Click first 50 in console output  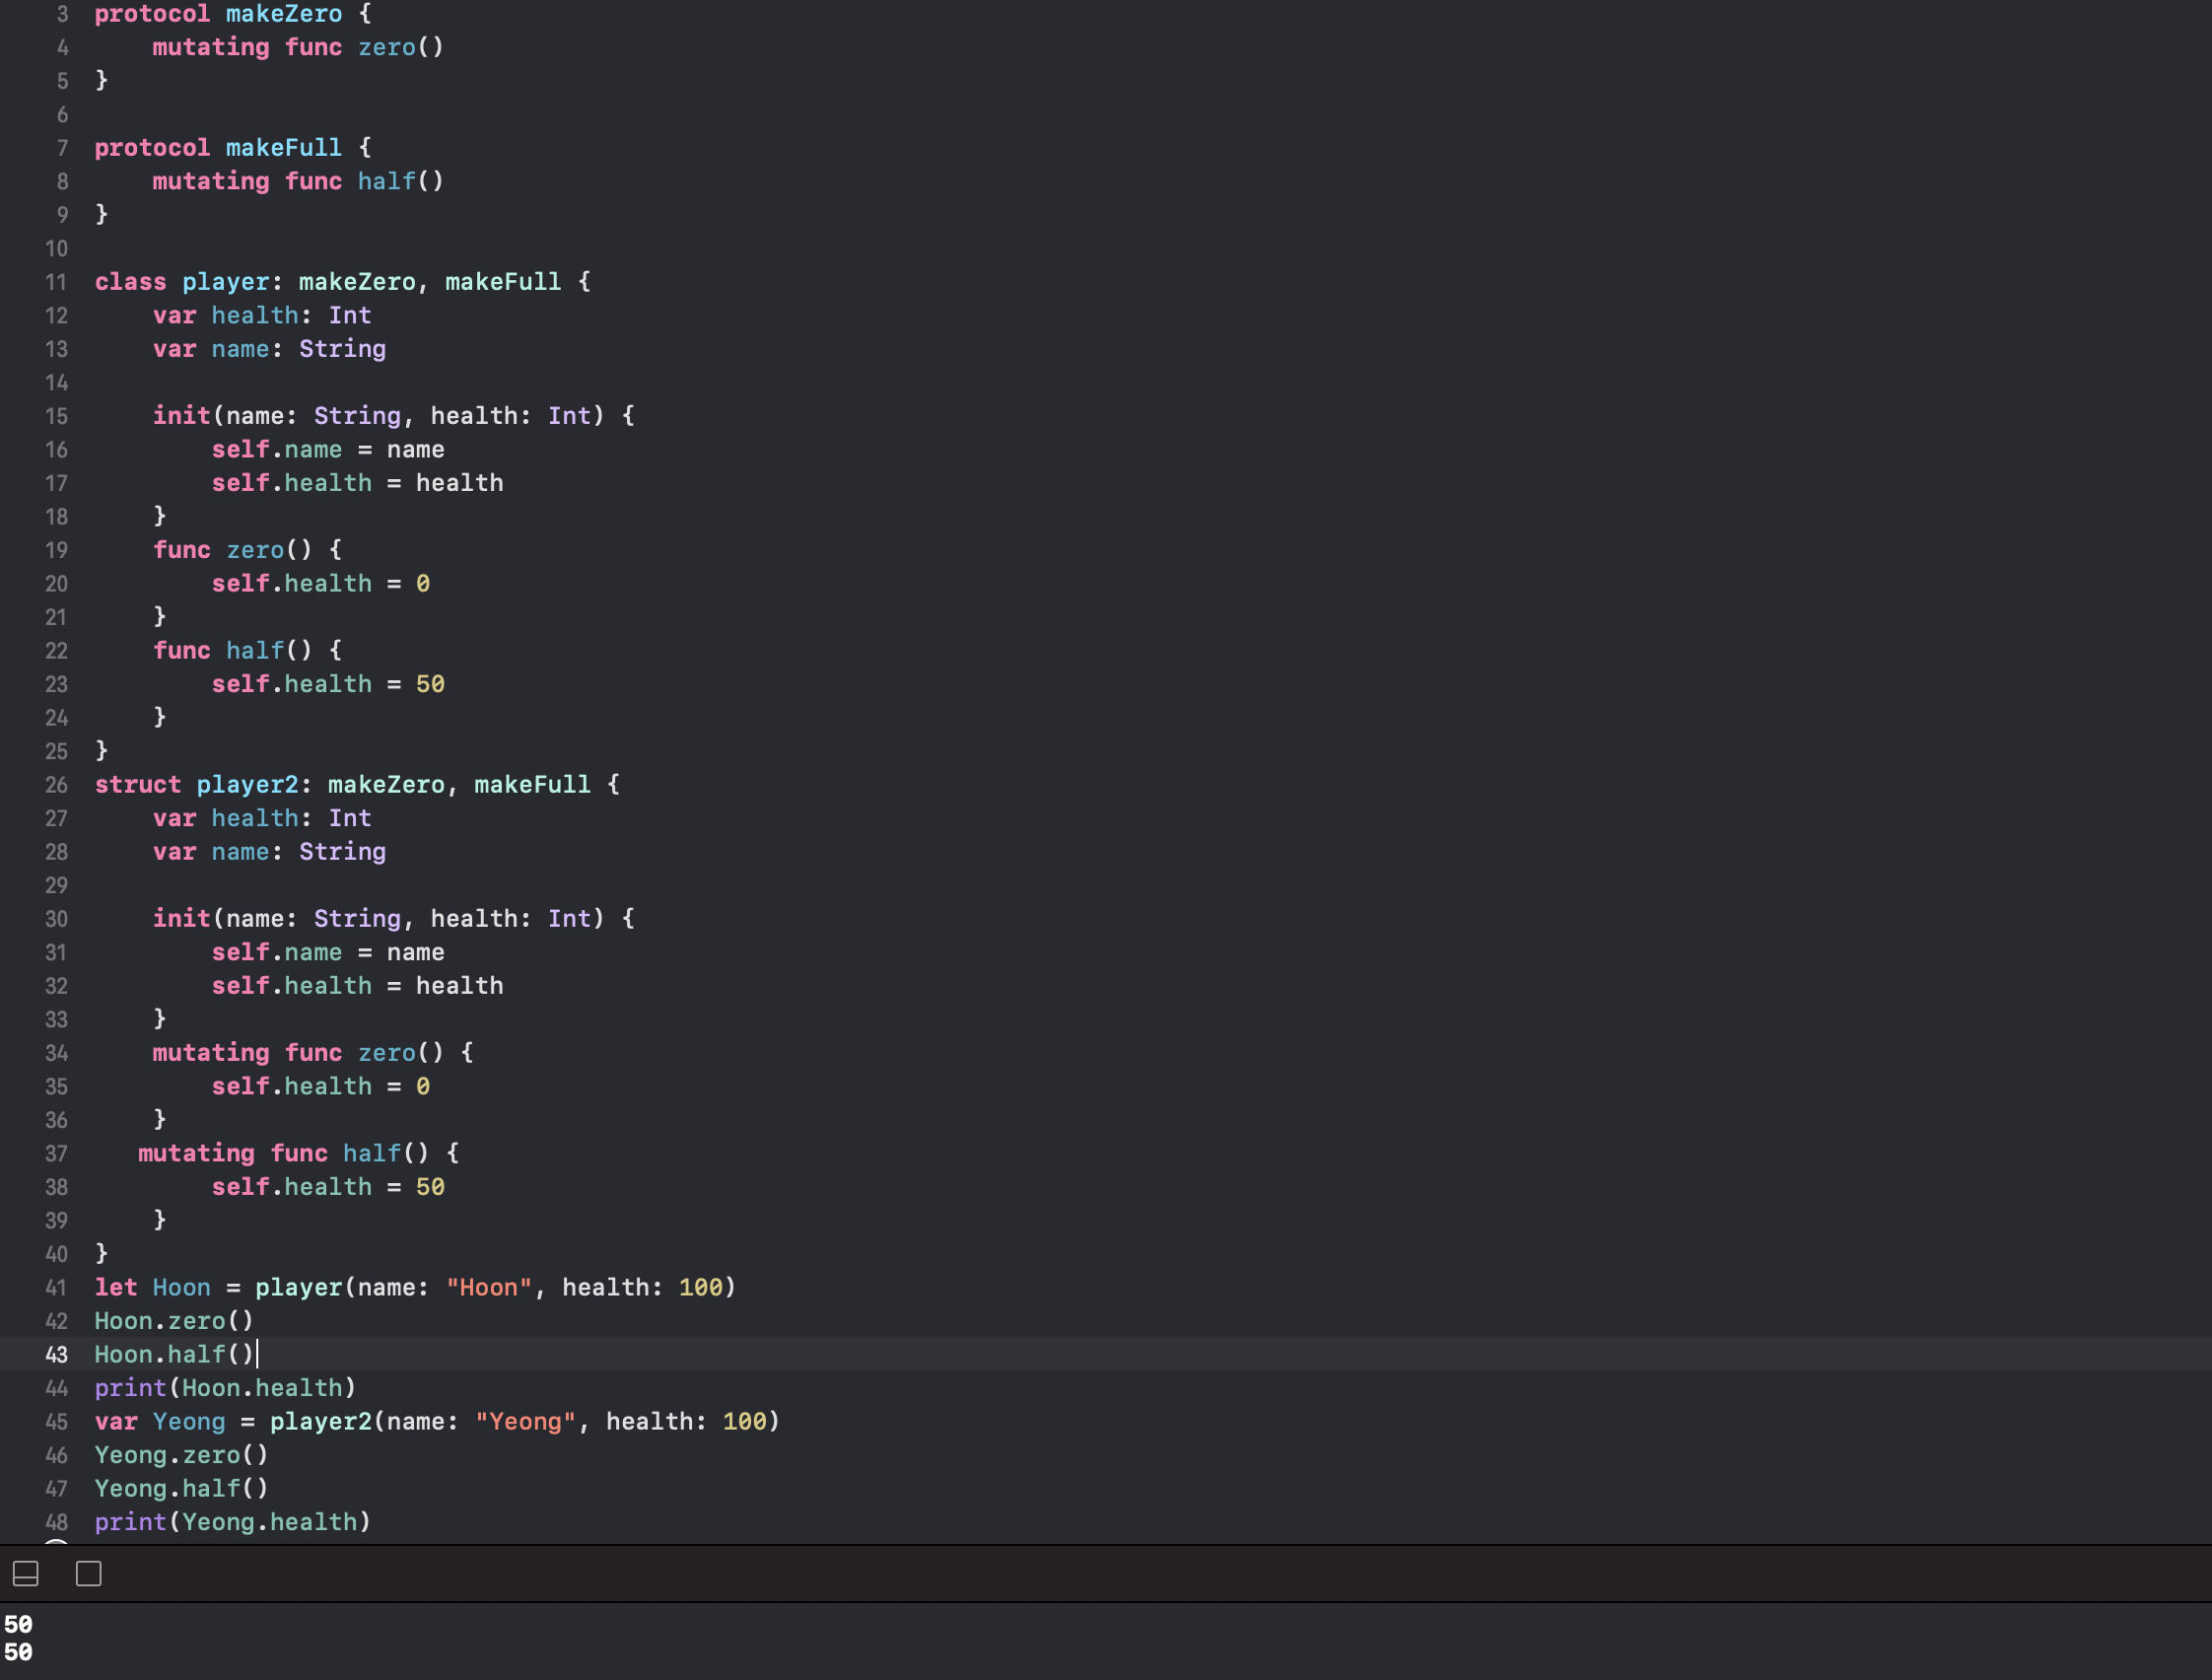[x=18, y=1624]
